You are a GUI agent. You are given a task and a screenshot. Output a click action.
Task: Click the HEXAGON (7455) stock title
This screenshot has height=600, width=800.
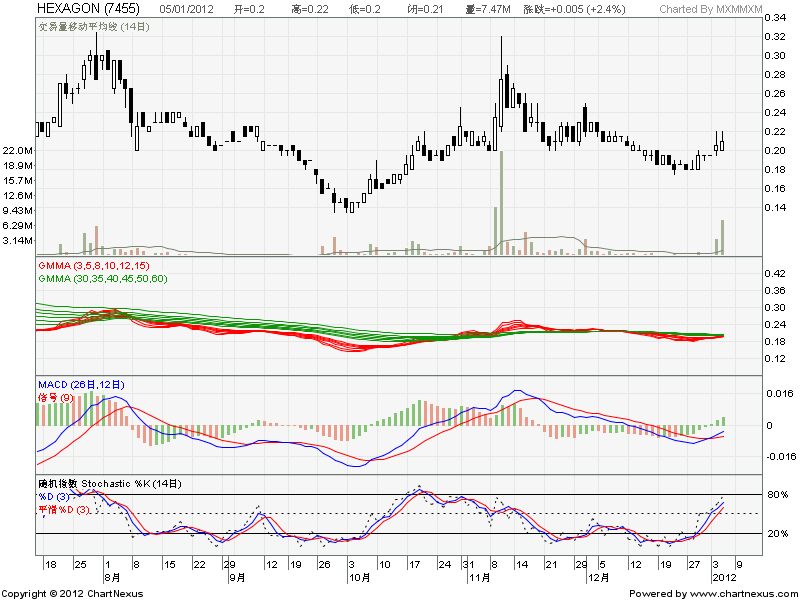click(80, 9)
